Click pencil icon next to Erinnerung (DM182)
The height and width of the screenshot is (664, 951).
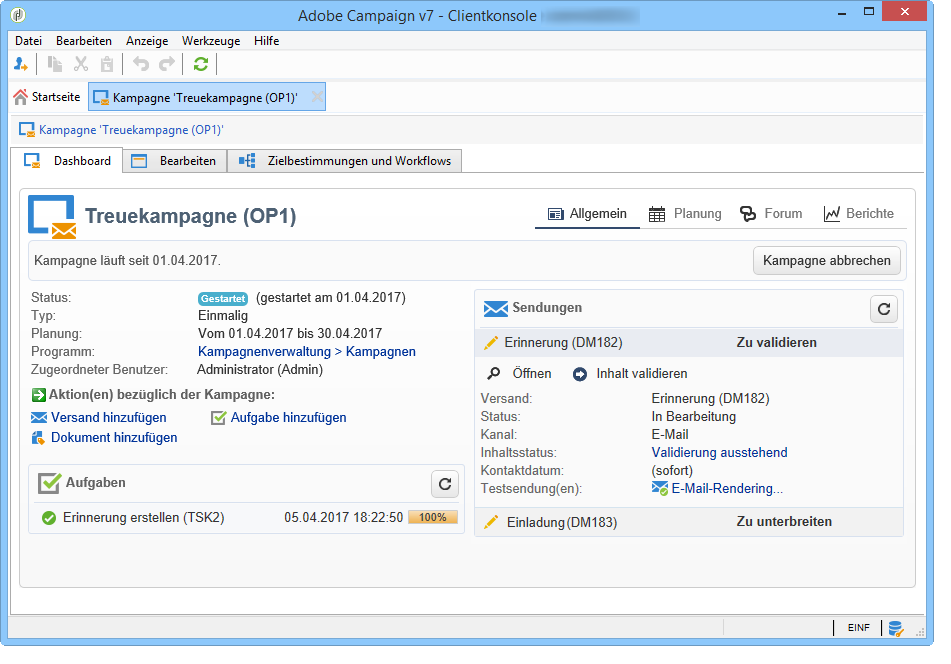(491, 343)
